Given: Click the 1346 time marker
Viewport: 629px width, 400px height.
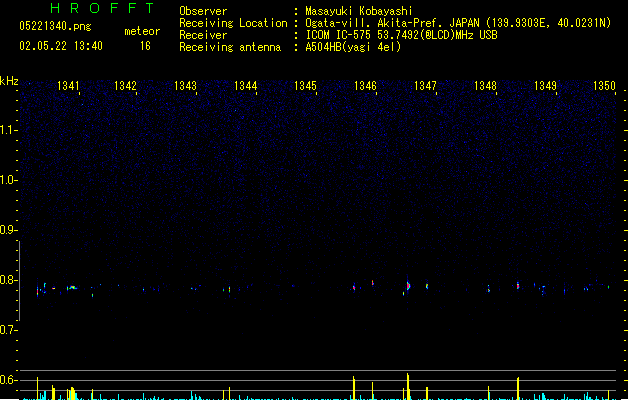Looking at the screenshot, I should (365, 86).
